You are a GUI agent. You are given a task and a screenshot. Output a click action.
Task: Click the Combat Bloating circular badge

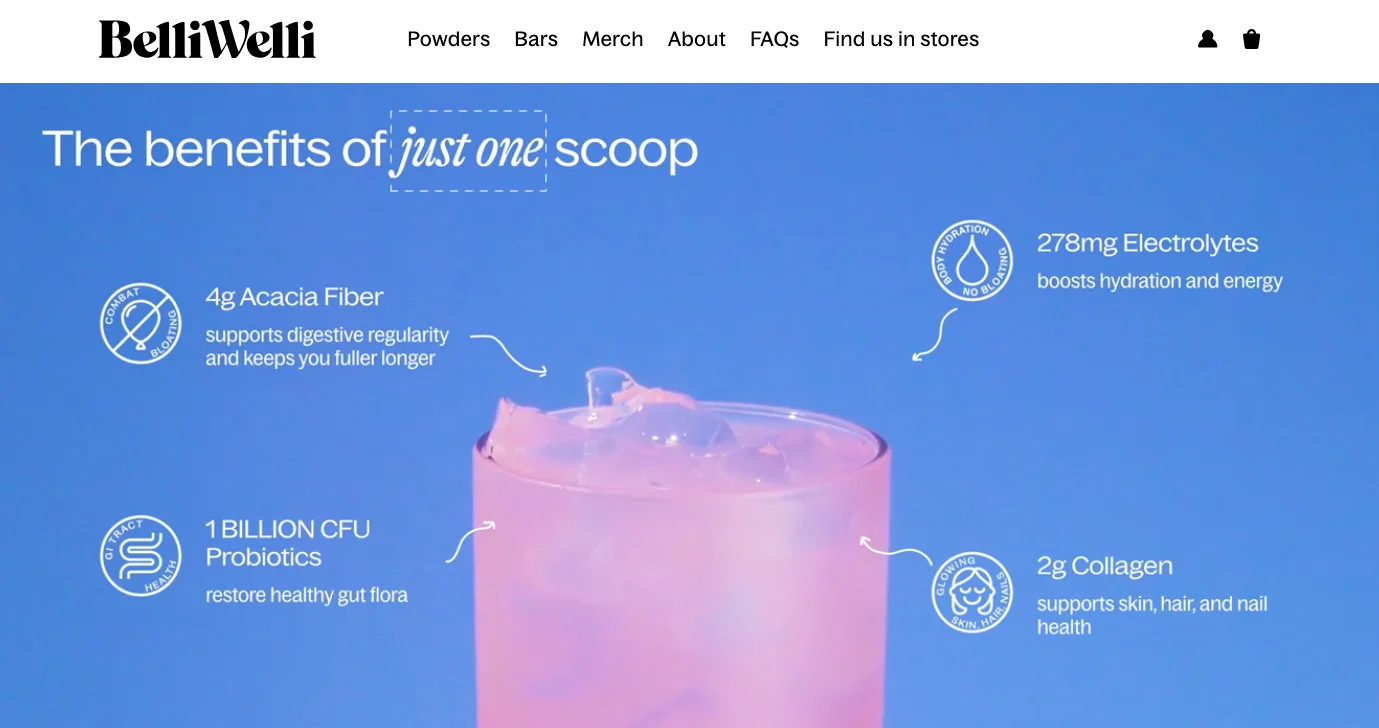point(141,323)
